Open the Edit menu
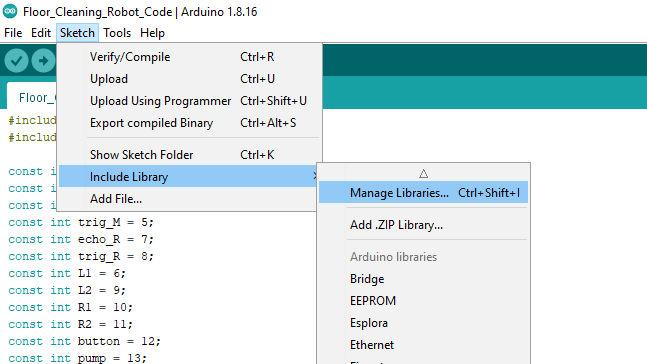Image resolution: width=647 pixels, height=364 pixels. click(x=41, y=33)
